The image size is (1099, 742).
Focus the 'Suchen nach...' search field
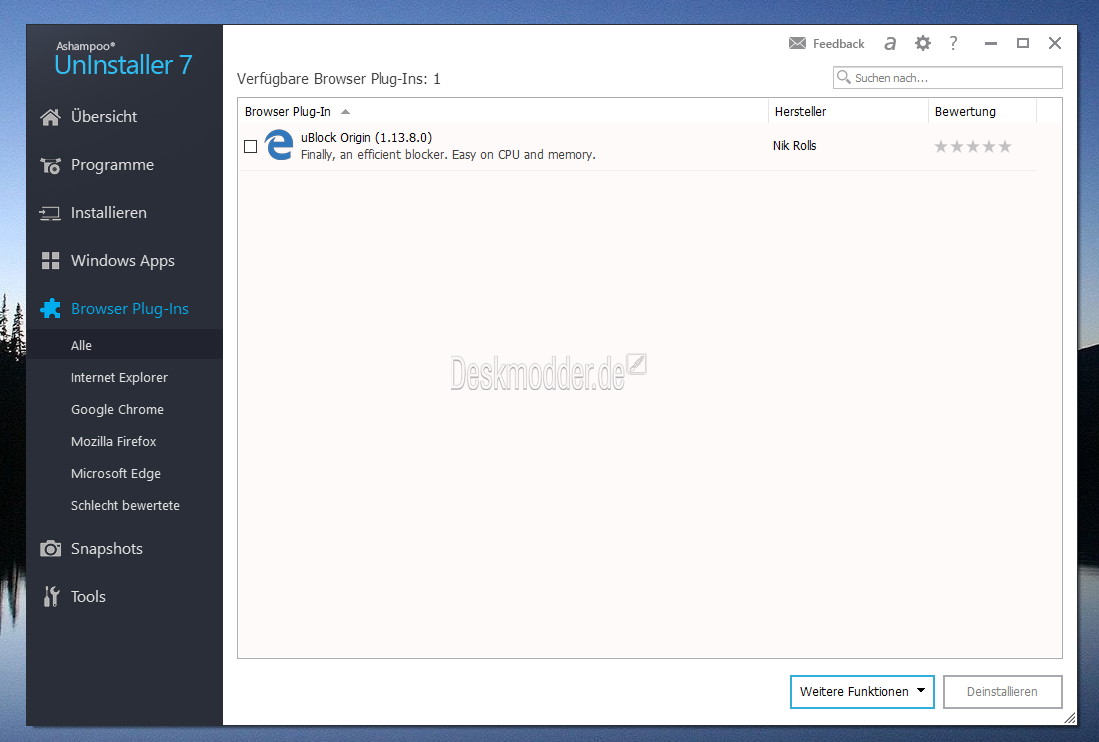(x=948, y=78)
